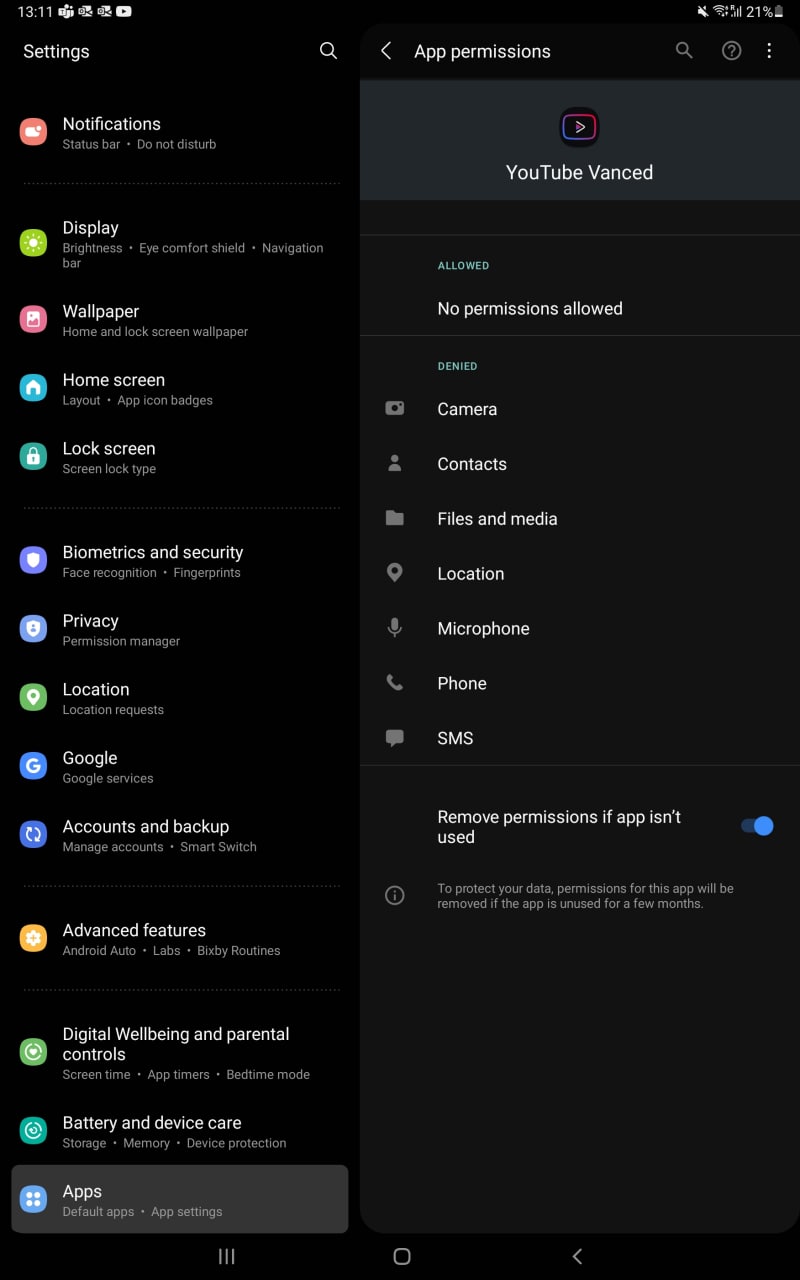800x1280 pixels.
Task: Tap the 13:11 clock in status bar
Action: [x=33, y=12]
